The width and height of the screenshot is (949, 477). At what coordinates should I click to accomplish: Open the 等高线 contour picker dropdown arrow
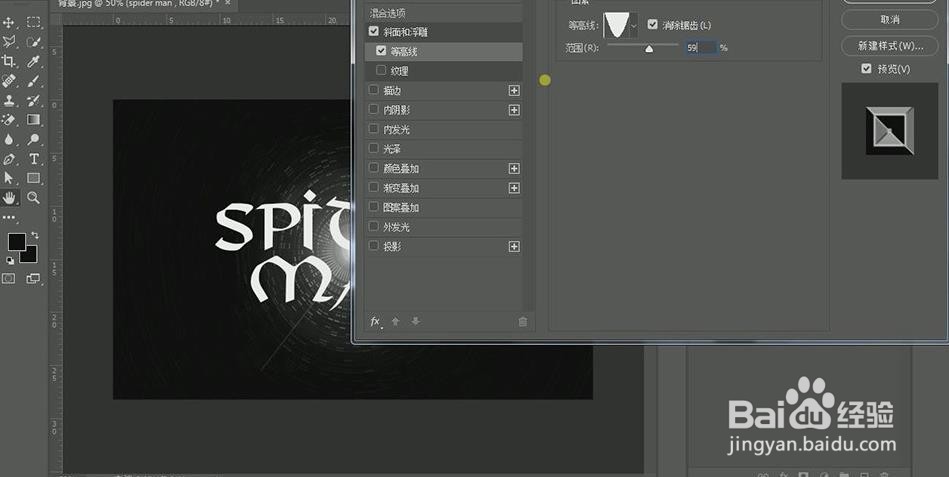pyautogui.click(x=634, y=25)
